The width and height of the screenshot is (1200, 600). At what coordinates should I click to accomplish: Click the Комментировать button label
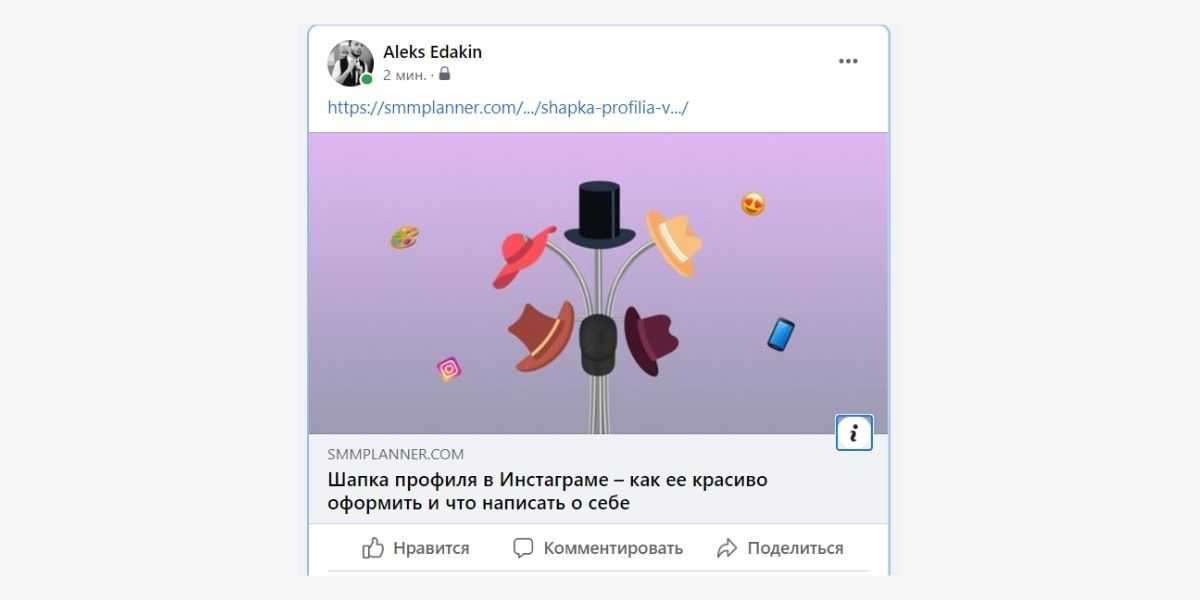click(x=613, y=548)
